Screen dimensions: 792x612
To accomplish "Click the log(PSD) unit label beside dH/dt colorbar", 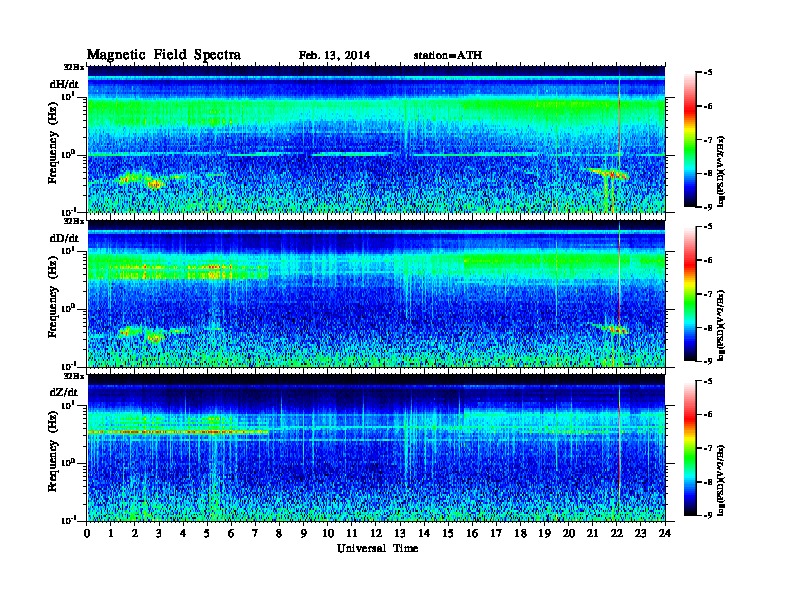I will coord(722,171).
